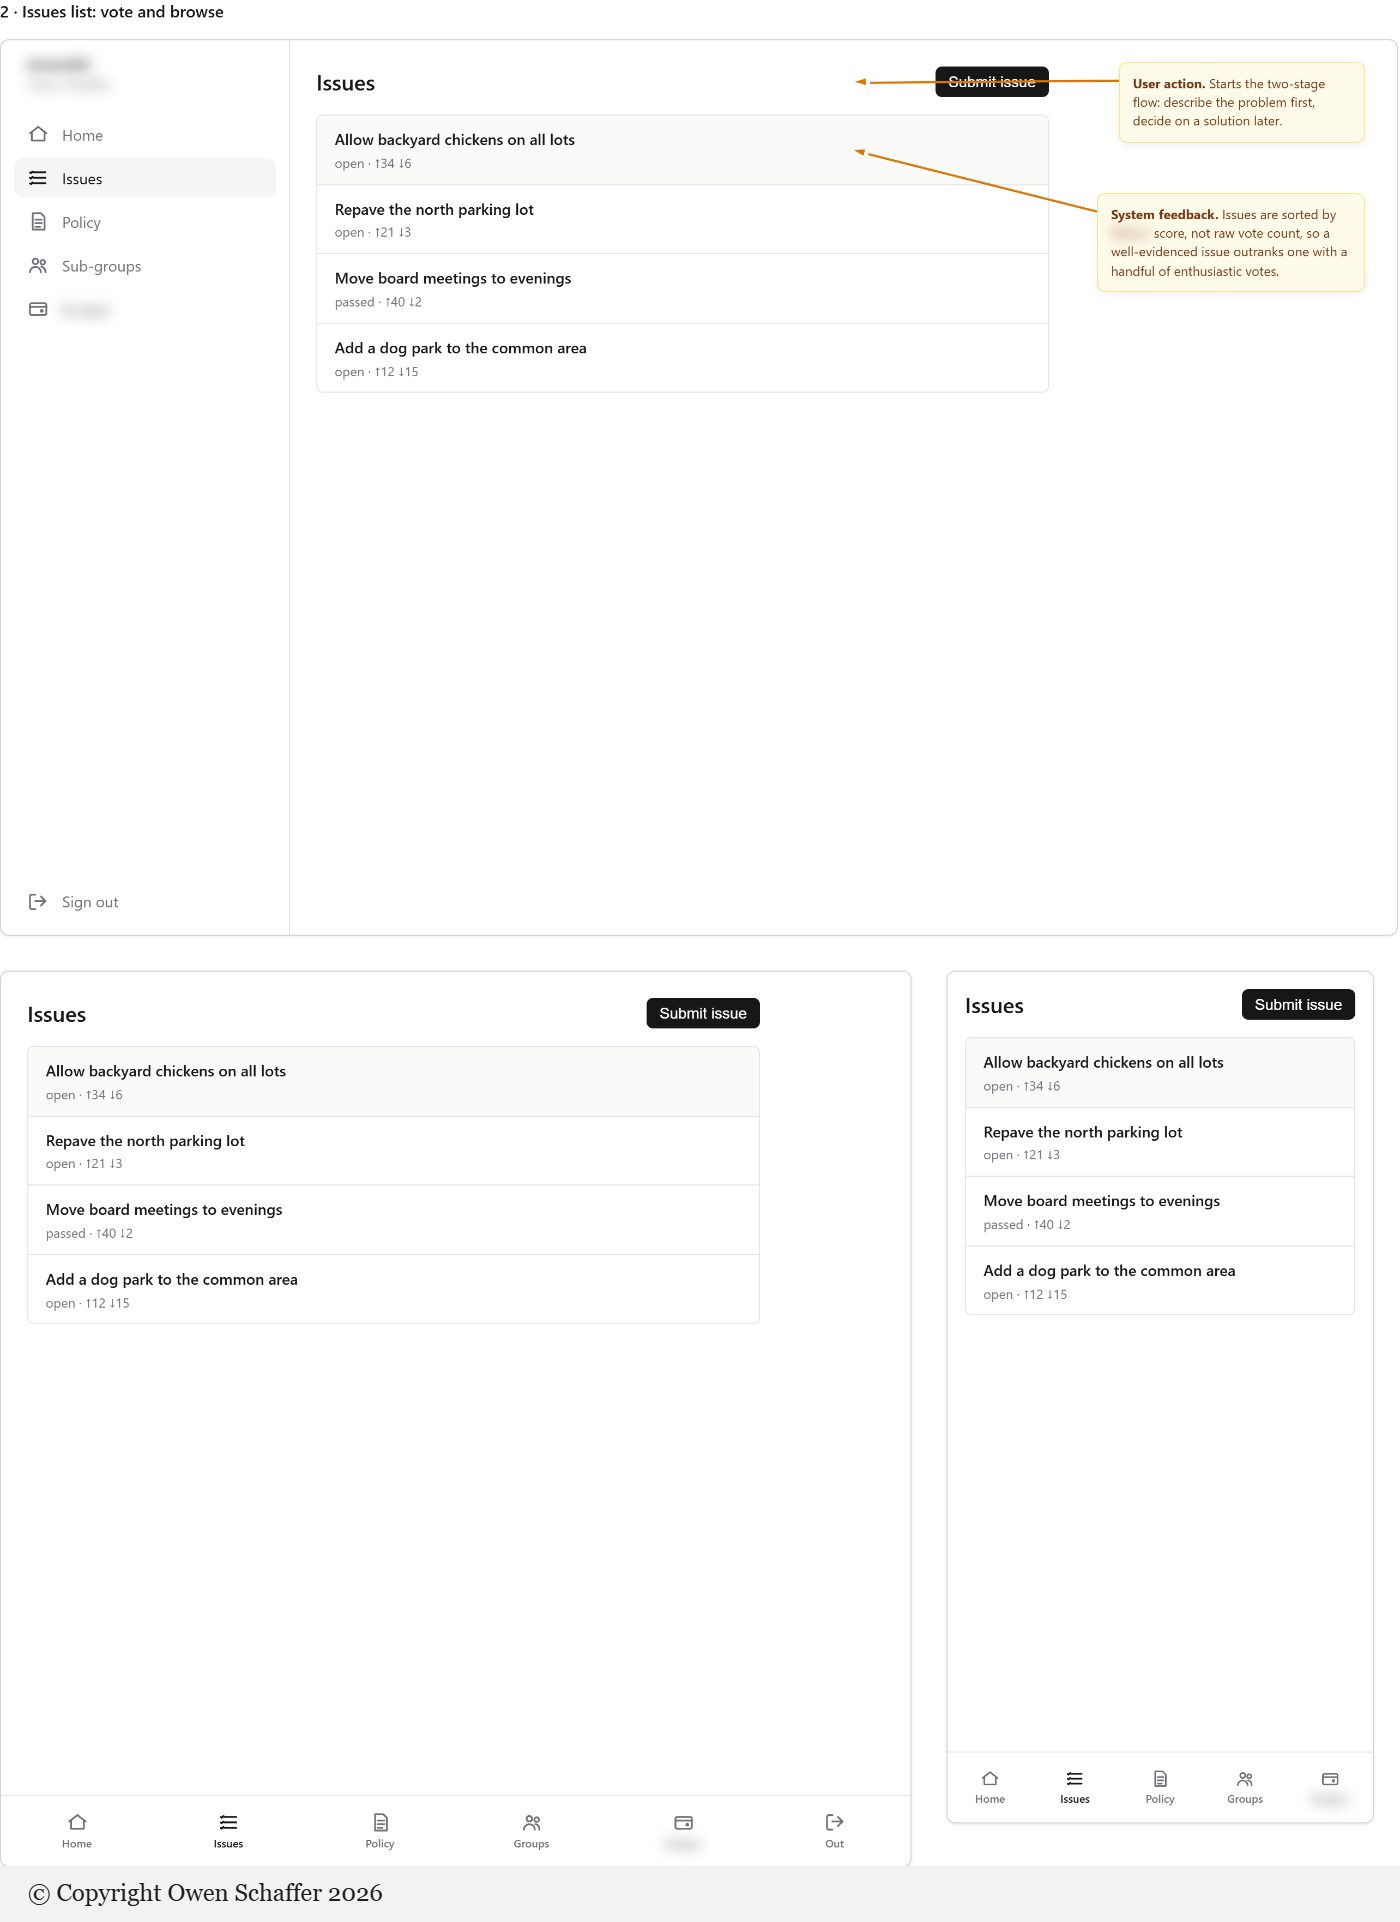
Task: Click Sign out in the desktop sidebar
Action: 74,902
